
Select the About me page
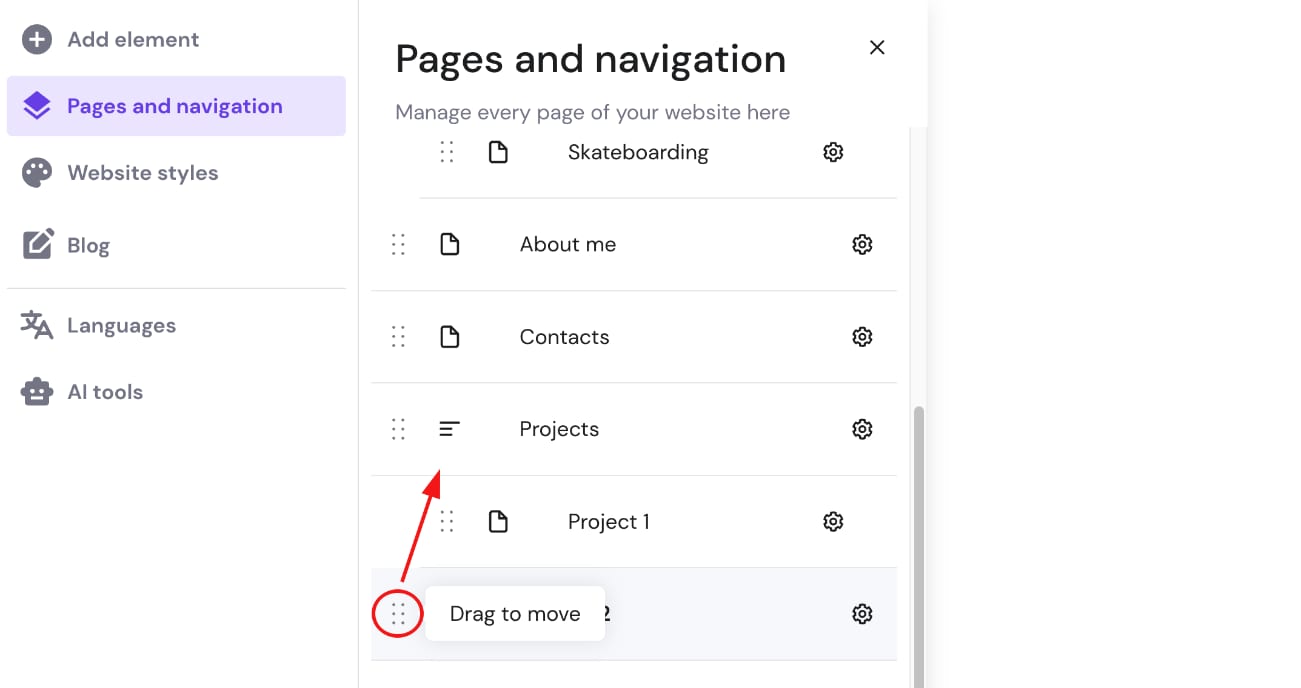click(x=567, y=245)
